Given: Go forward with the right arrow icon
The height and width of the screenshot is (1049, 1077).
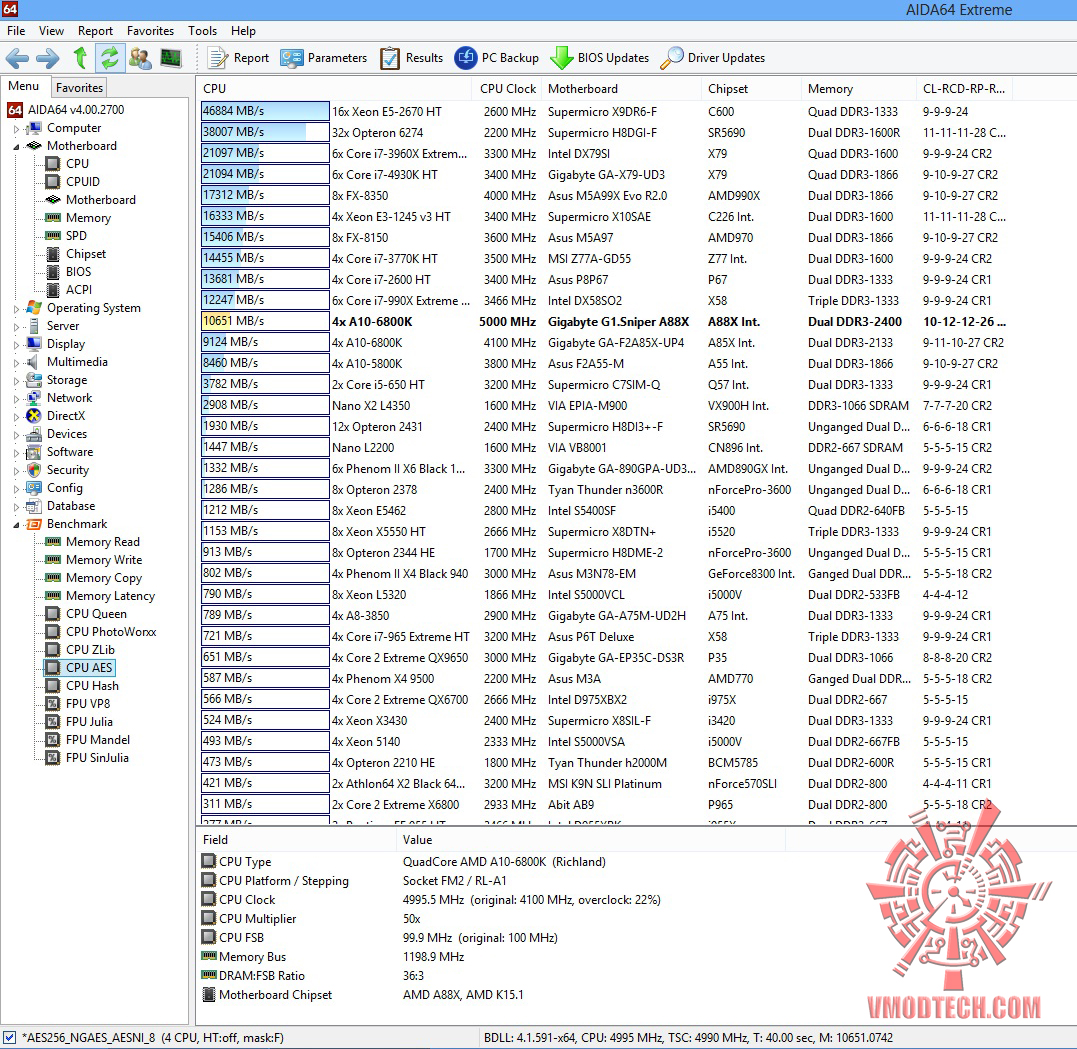Looking at the screenshot, I should 47,58.
